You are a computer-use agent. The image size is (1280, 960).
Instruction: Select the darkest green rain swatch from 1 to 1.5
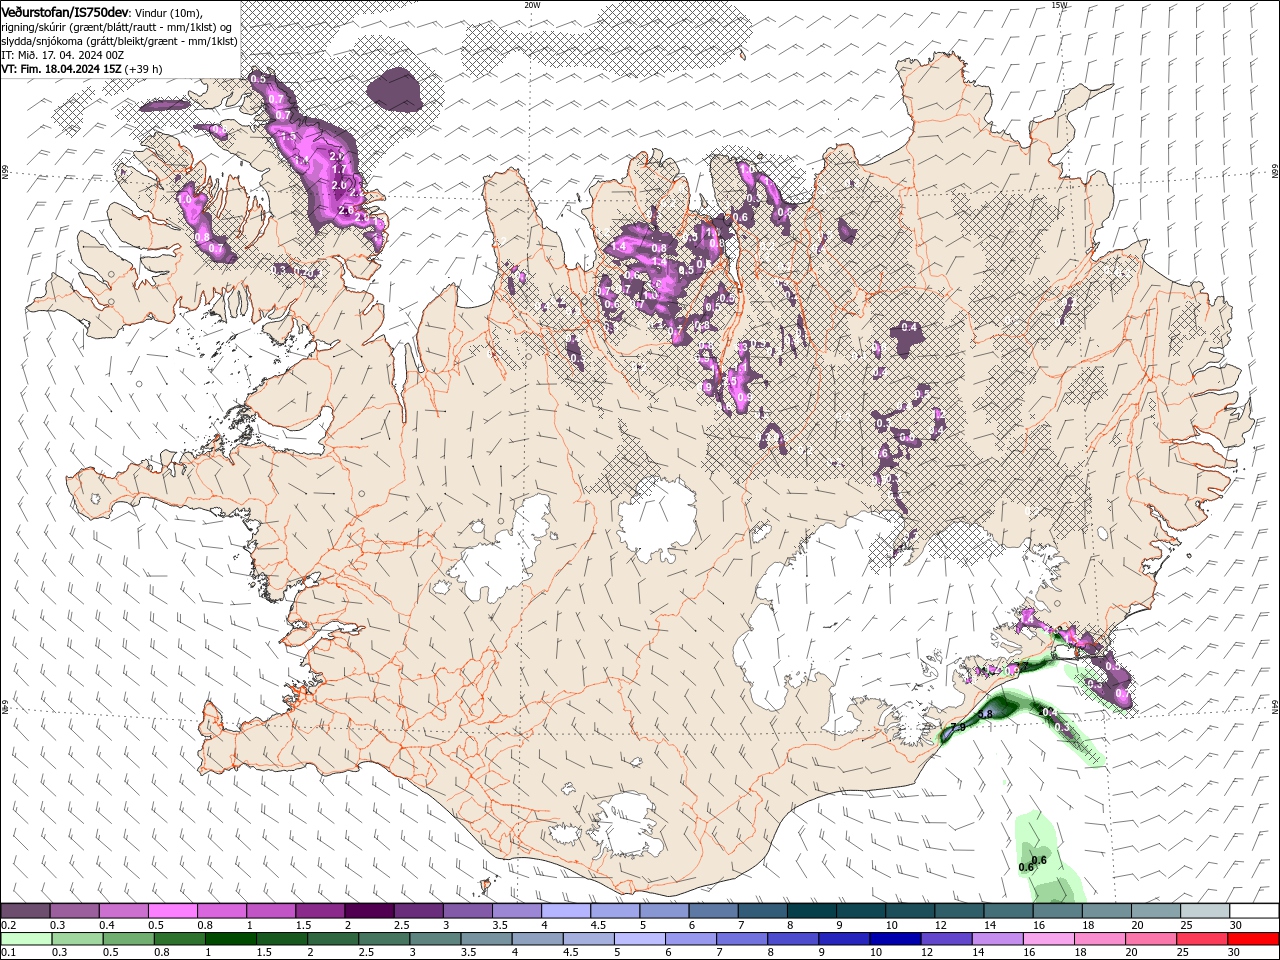[230, 939]
